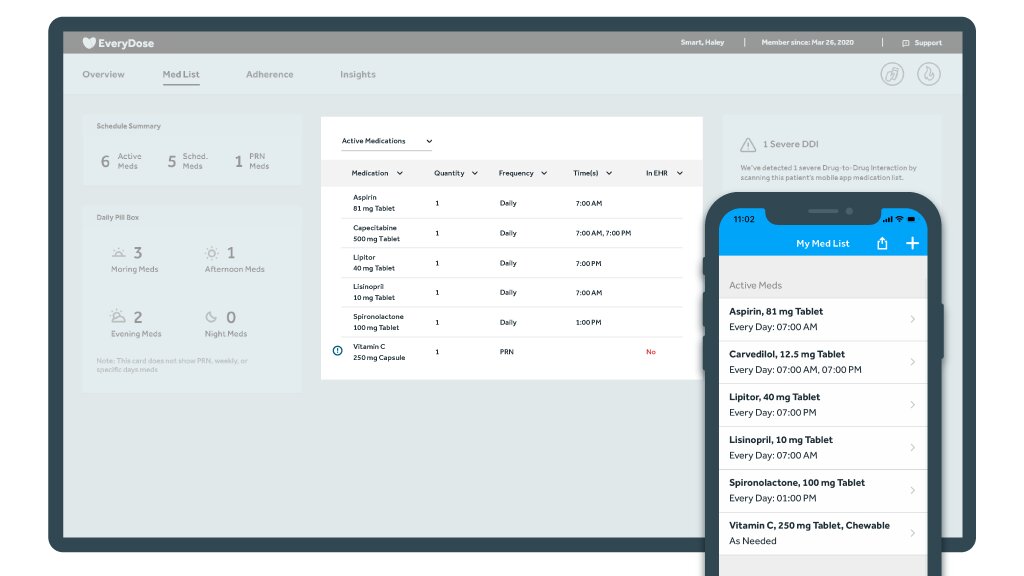Viewport: 1024px width, 576px height.
Task: Expand the Quantity column dropdown
Action: click(475, 173)
